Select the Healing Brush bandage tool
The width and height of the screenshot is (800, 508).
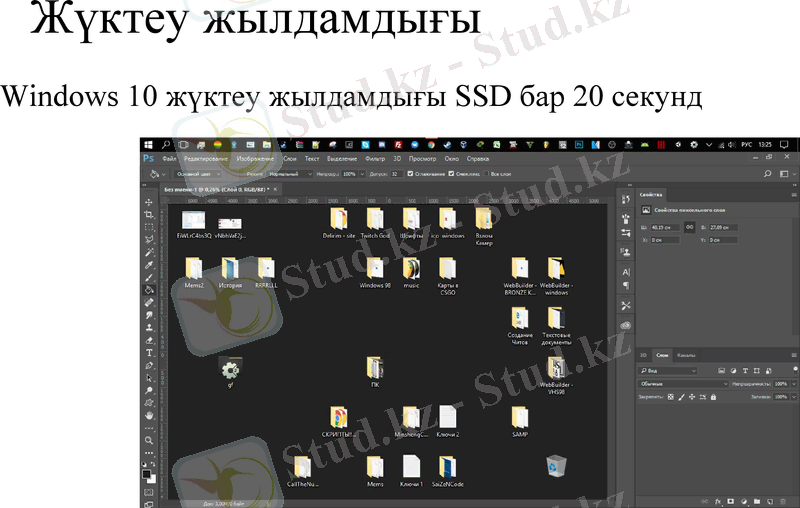(148, 302)
